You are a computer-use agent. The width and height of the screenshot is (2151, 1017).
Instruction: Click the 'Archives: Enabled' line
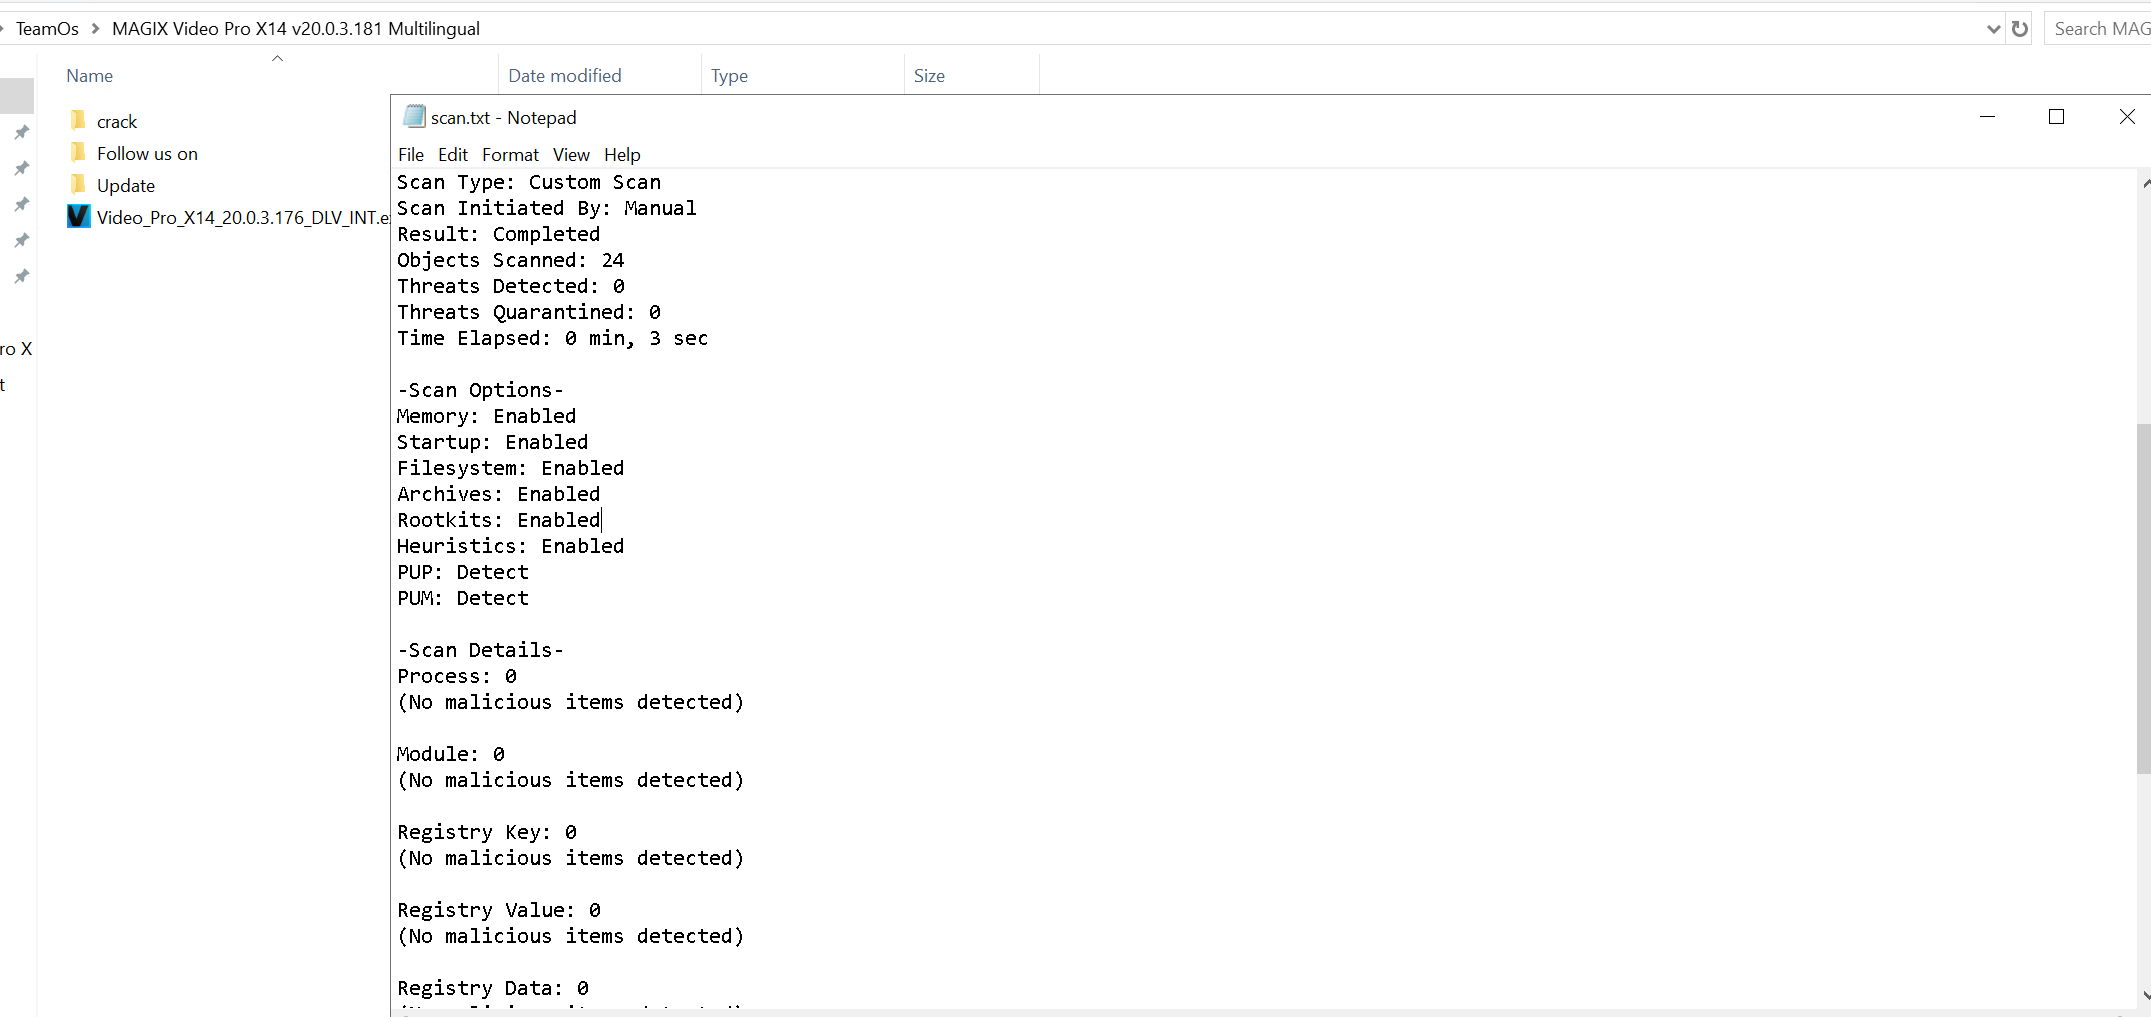pos(499,494)
